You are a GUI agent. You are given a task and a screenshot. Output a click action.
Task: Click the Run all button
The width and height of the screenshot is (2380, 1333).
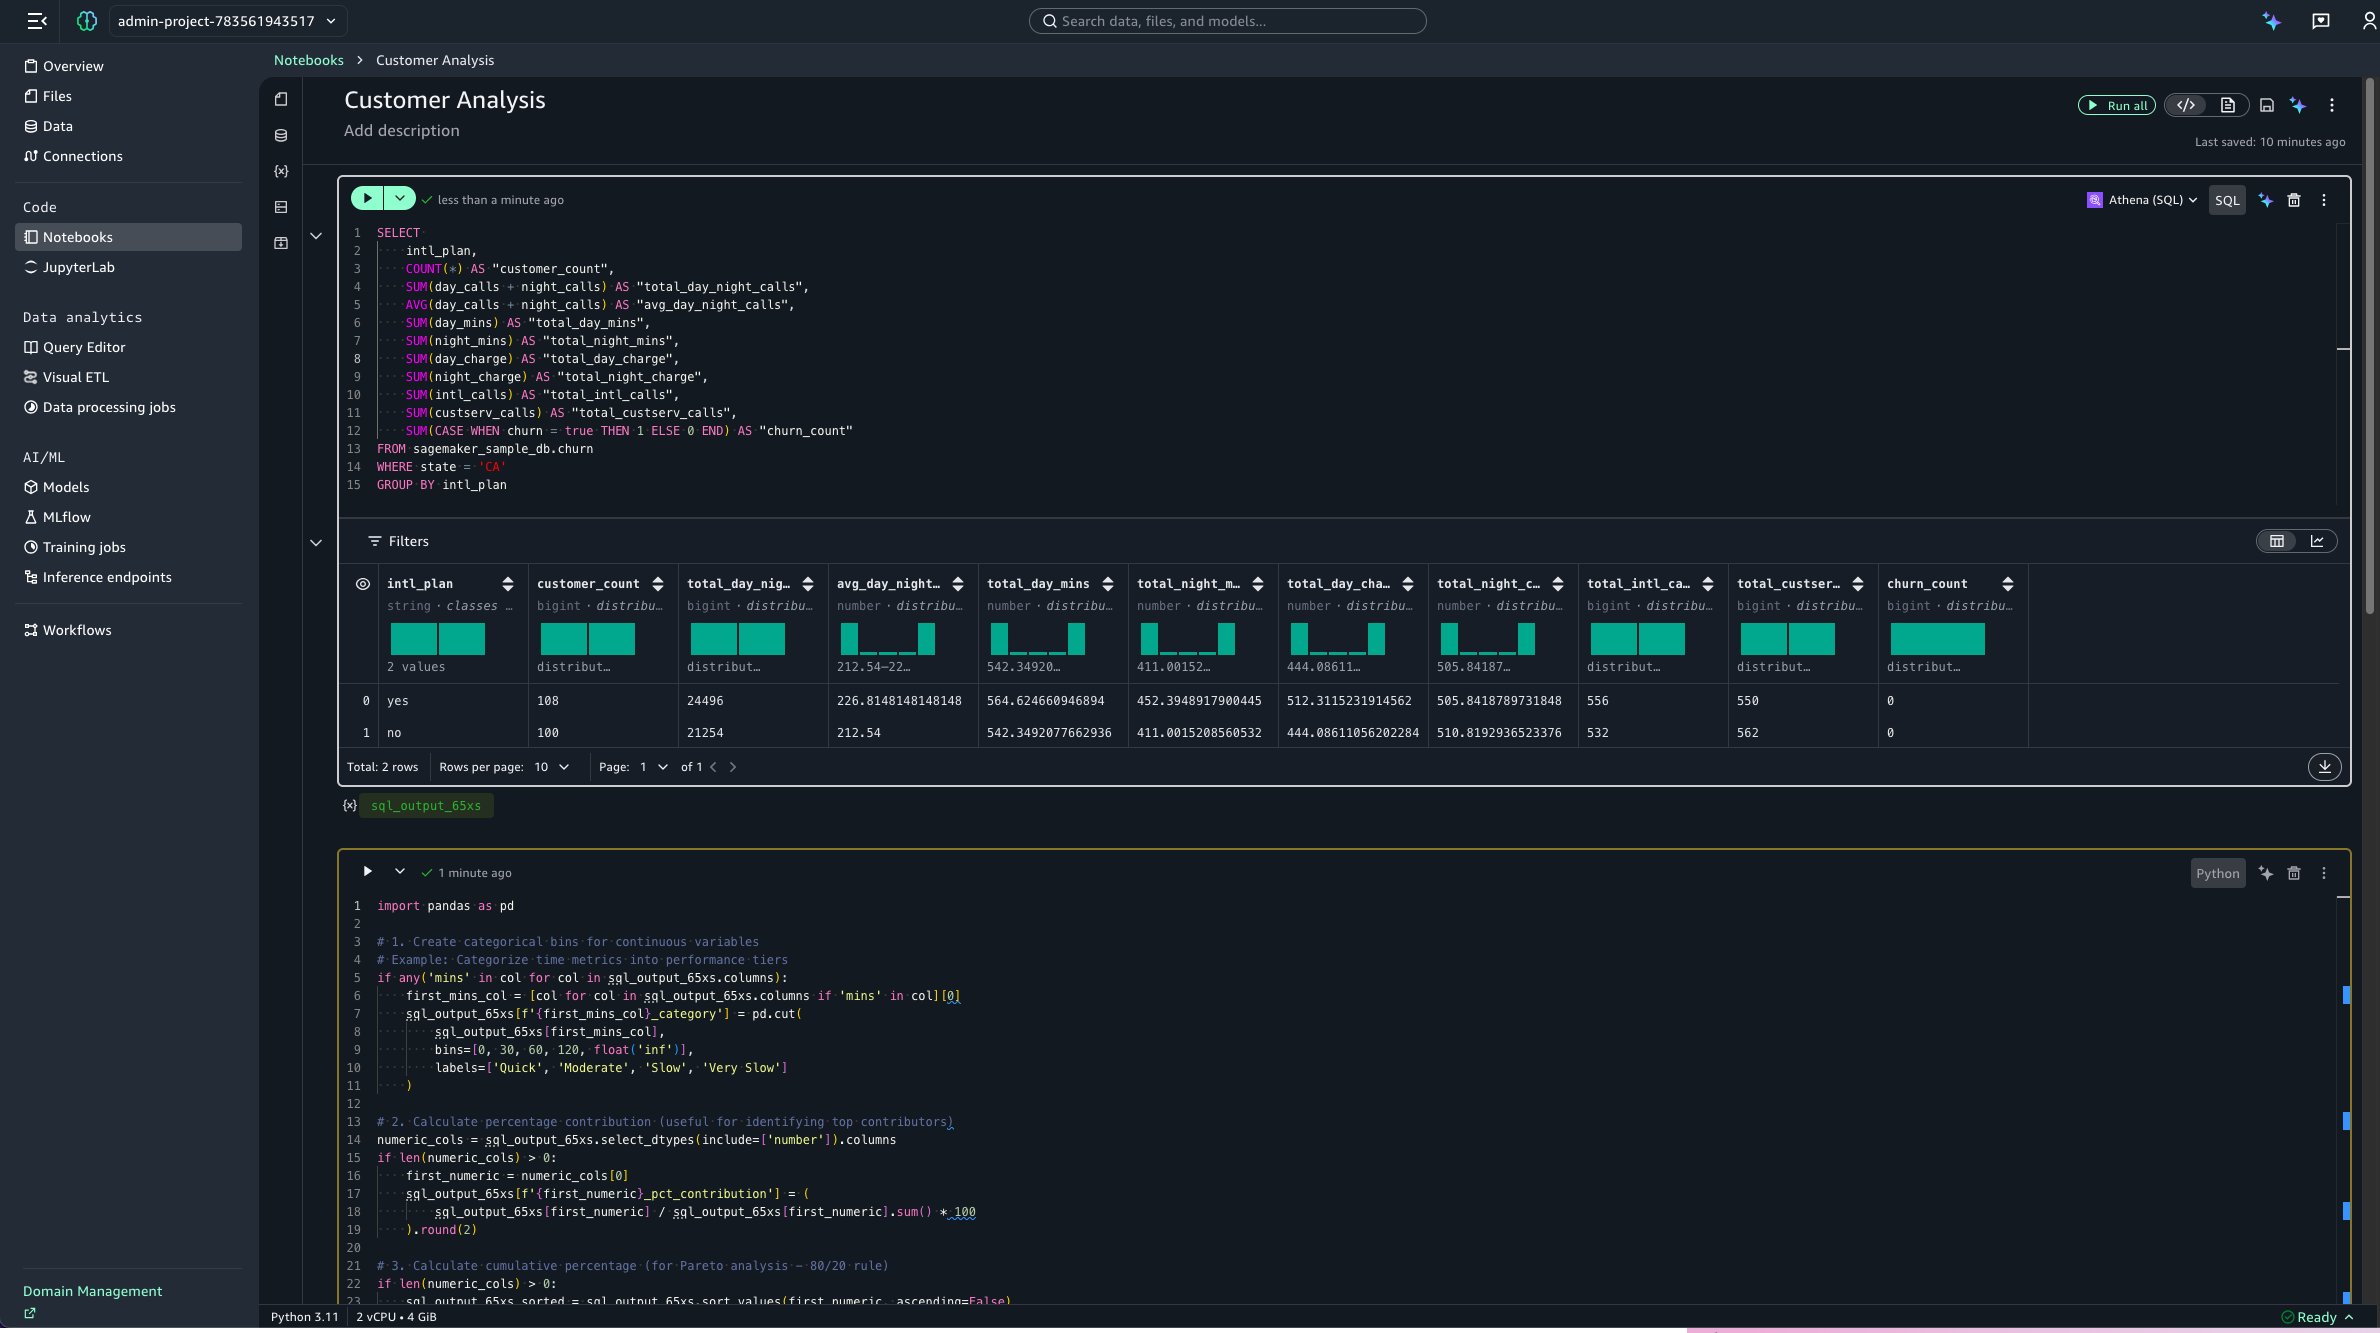point(2117,106)
